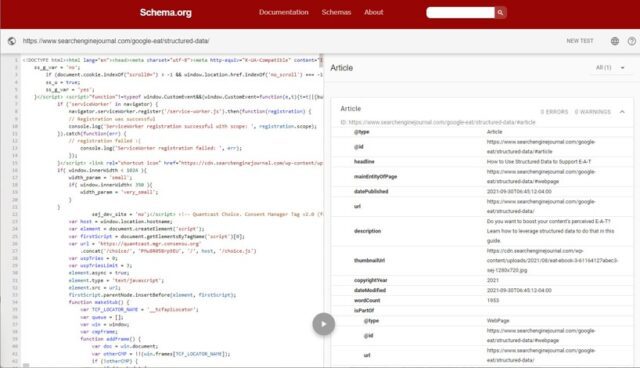
Task: Click the 'function makeStub()' code line
Action: (99, 302)
